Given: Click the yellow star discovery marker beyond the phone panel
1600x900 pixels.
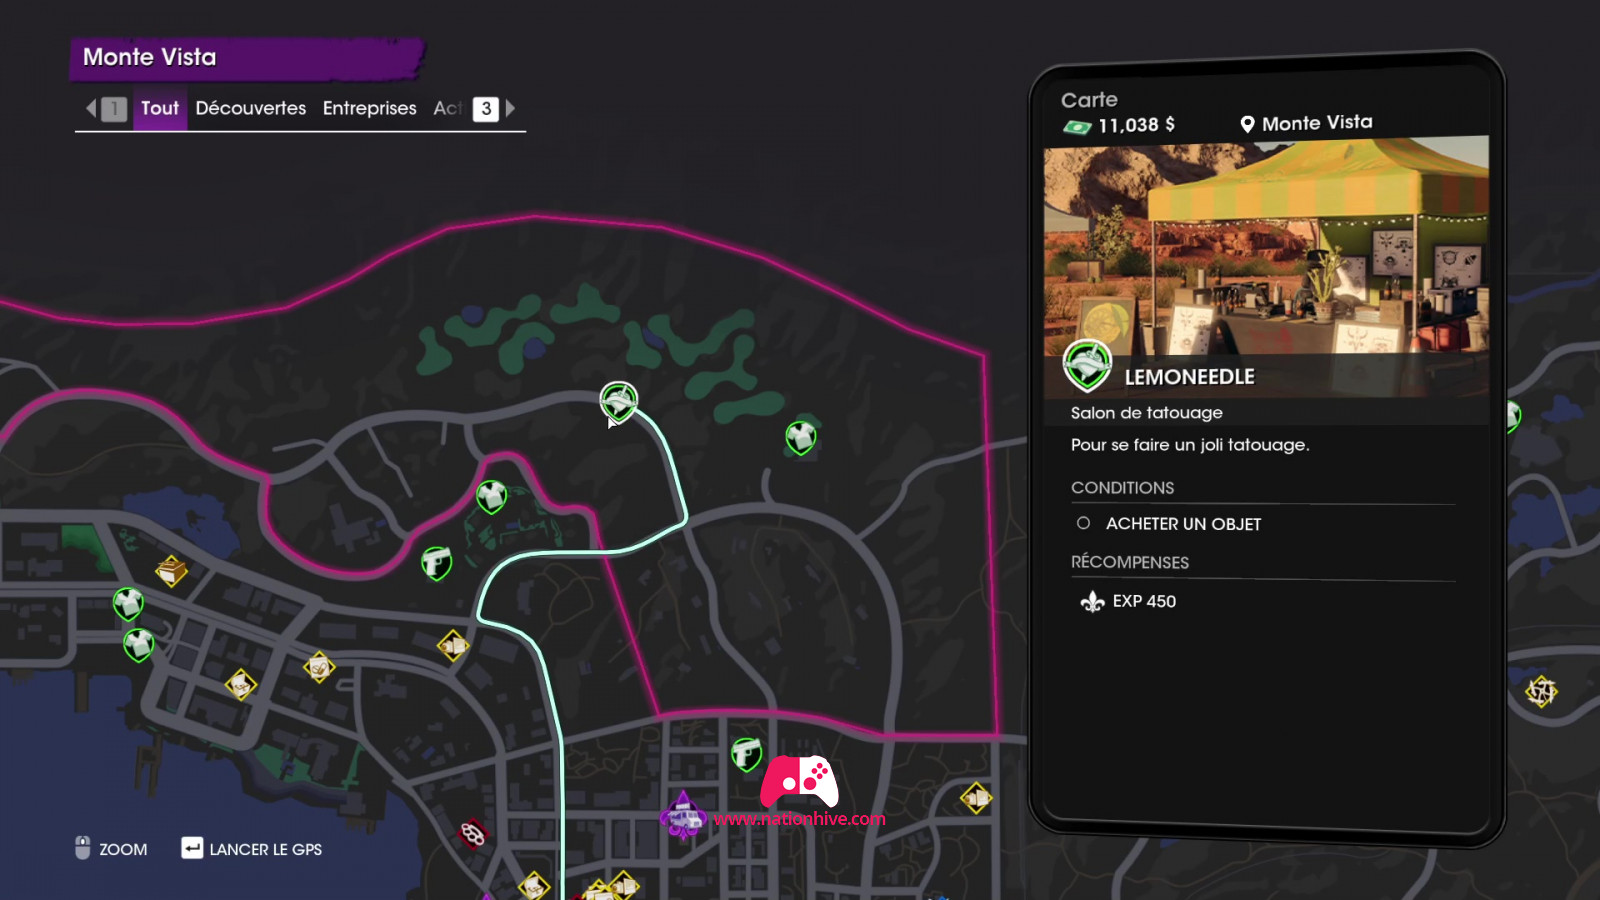Looking at the screenshot, I should tap(1541, 691).
